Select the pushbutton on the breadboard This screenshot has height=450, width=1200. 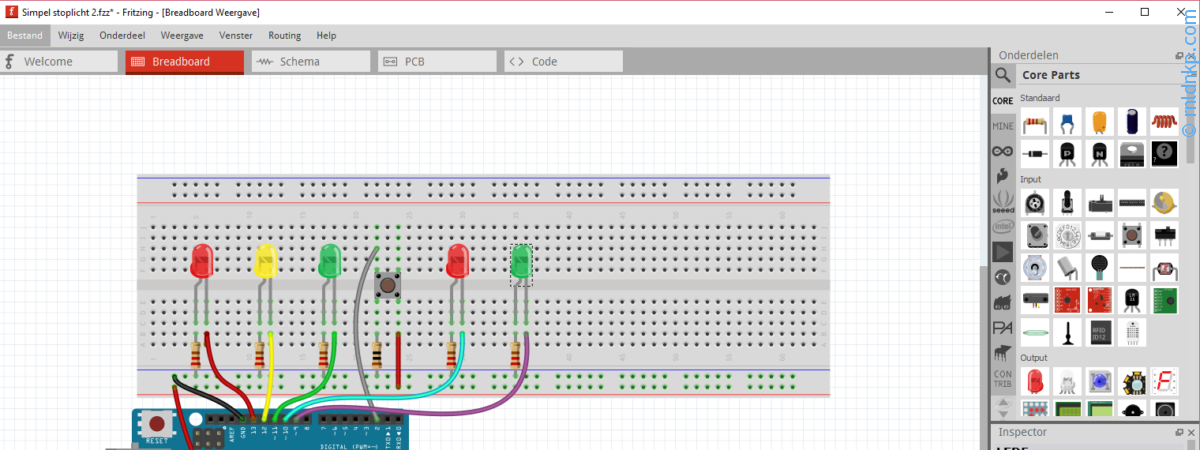click(387, 287)
